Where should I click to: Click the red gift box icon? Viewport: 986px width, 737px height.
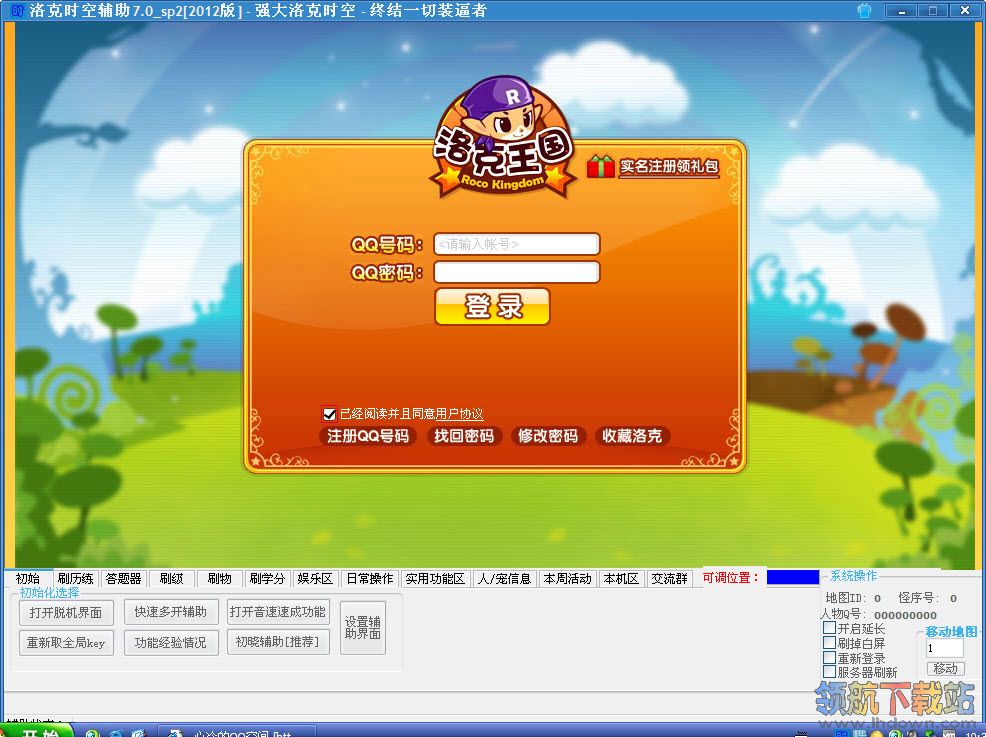tap(601, 166)
